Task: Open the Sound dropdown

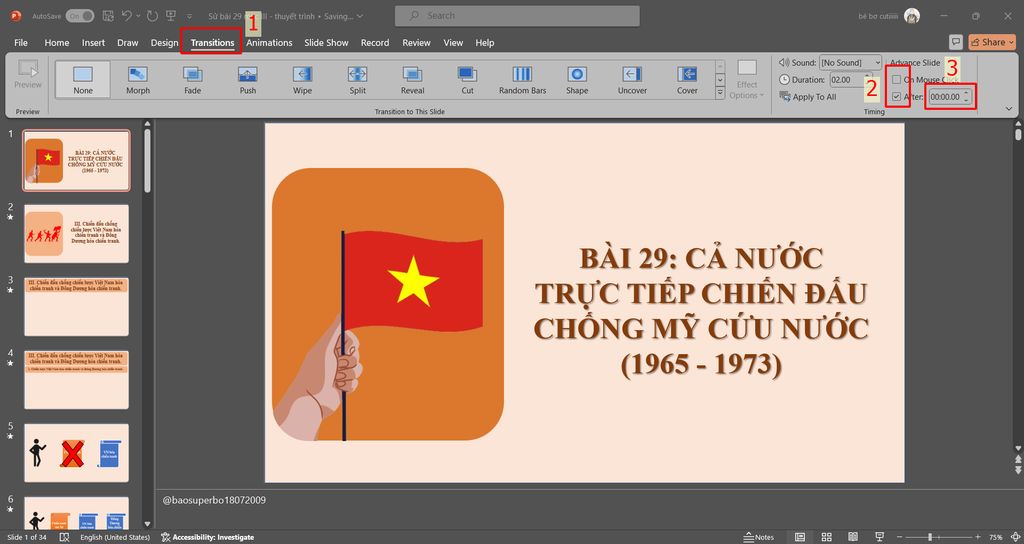Action: click(876, 63)
